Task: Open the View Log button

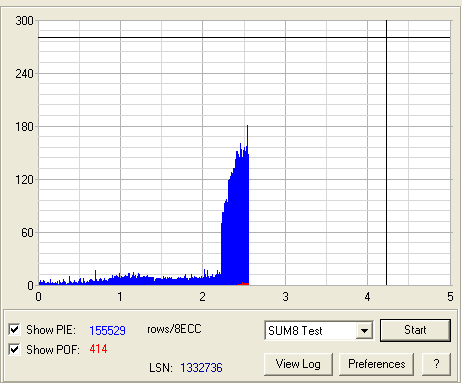Action: click(x=298, y=364)
